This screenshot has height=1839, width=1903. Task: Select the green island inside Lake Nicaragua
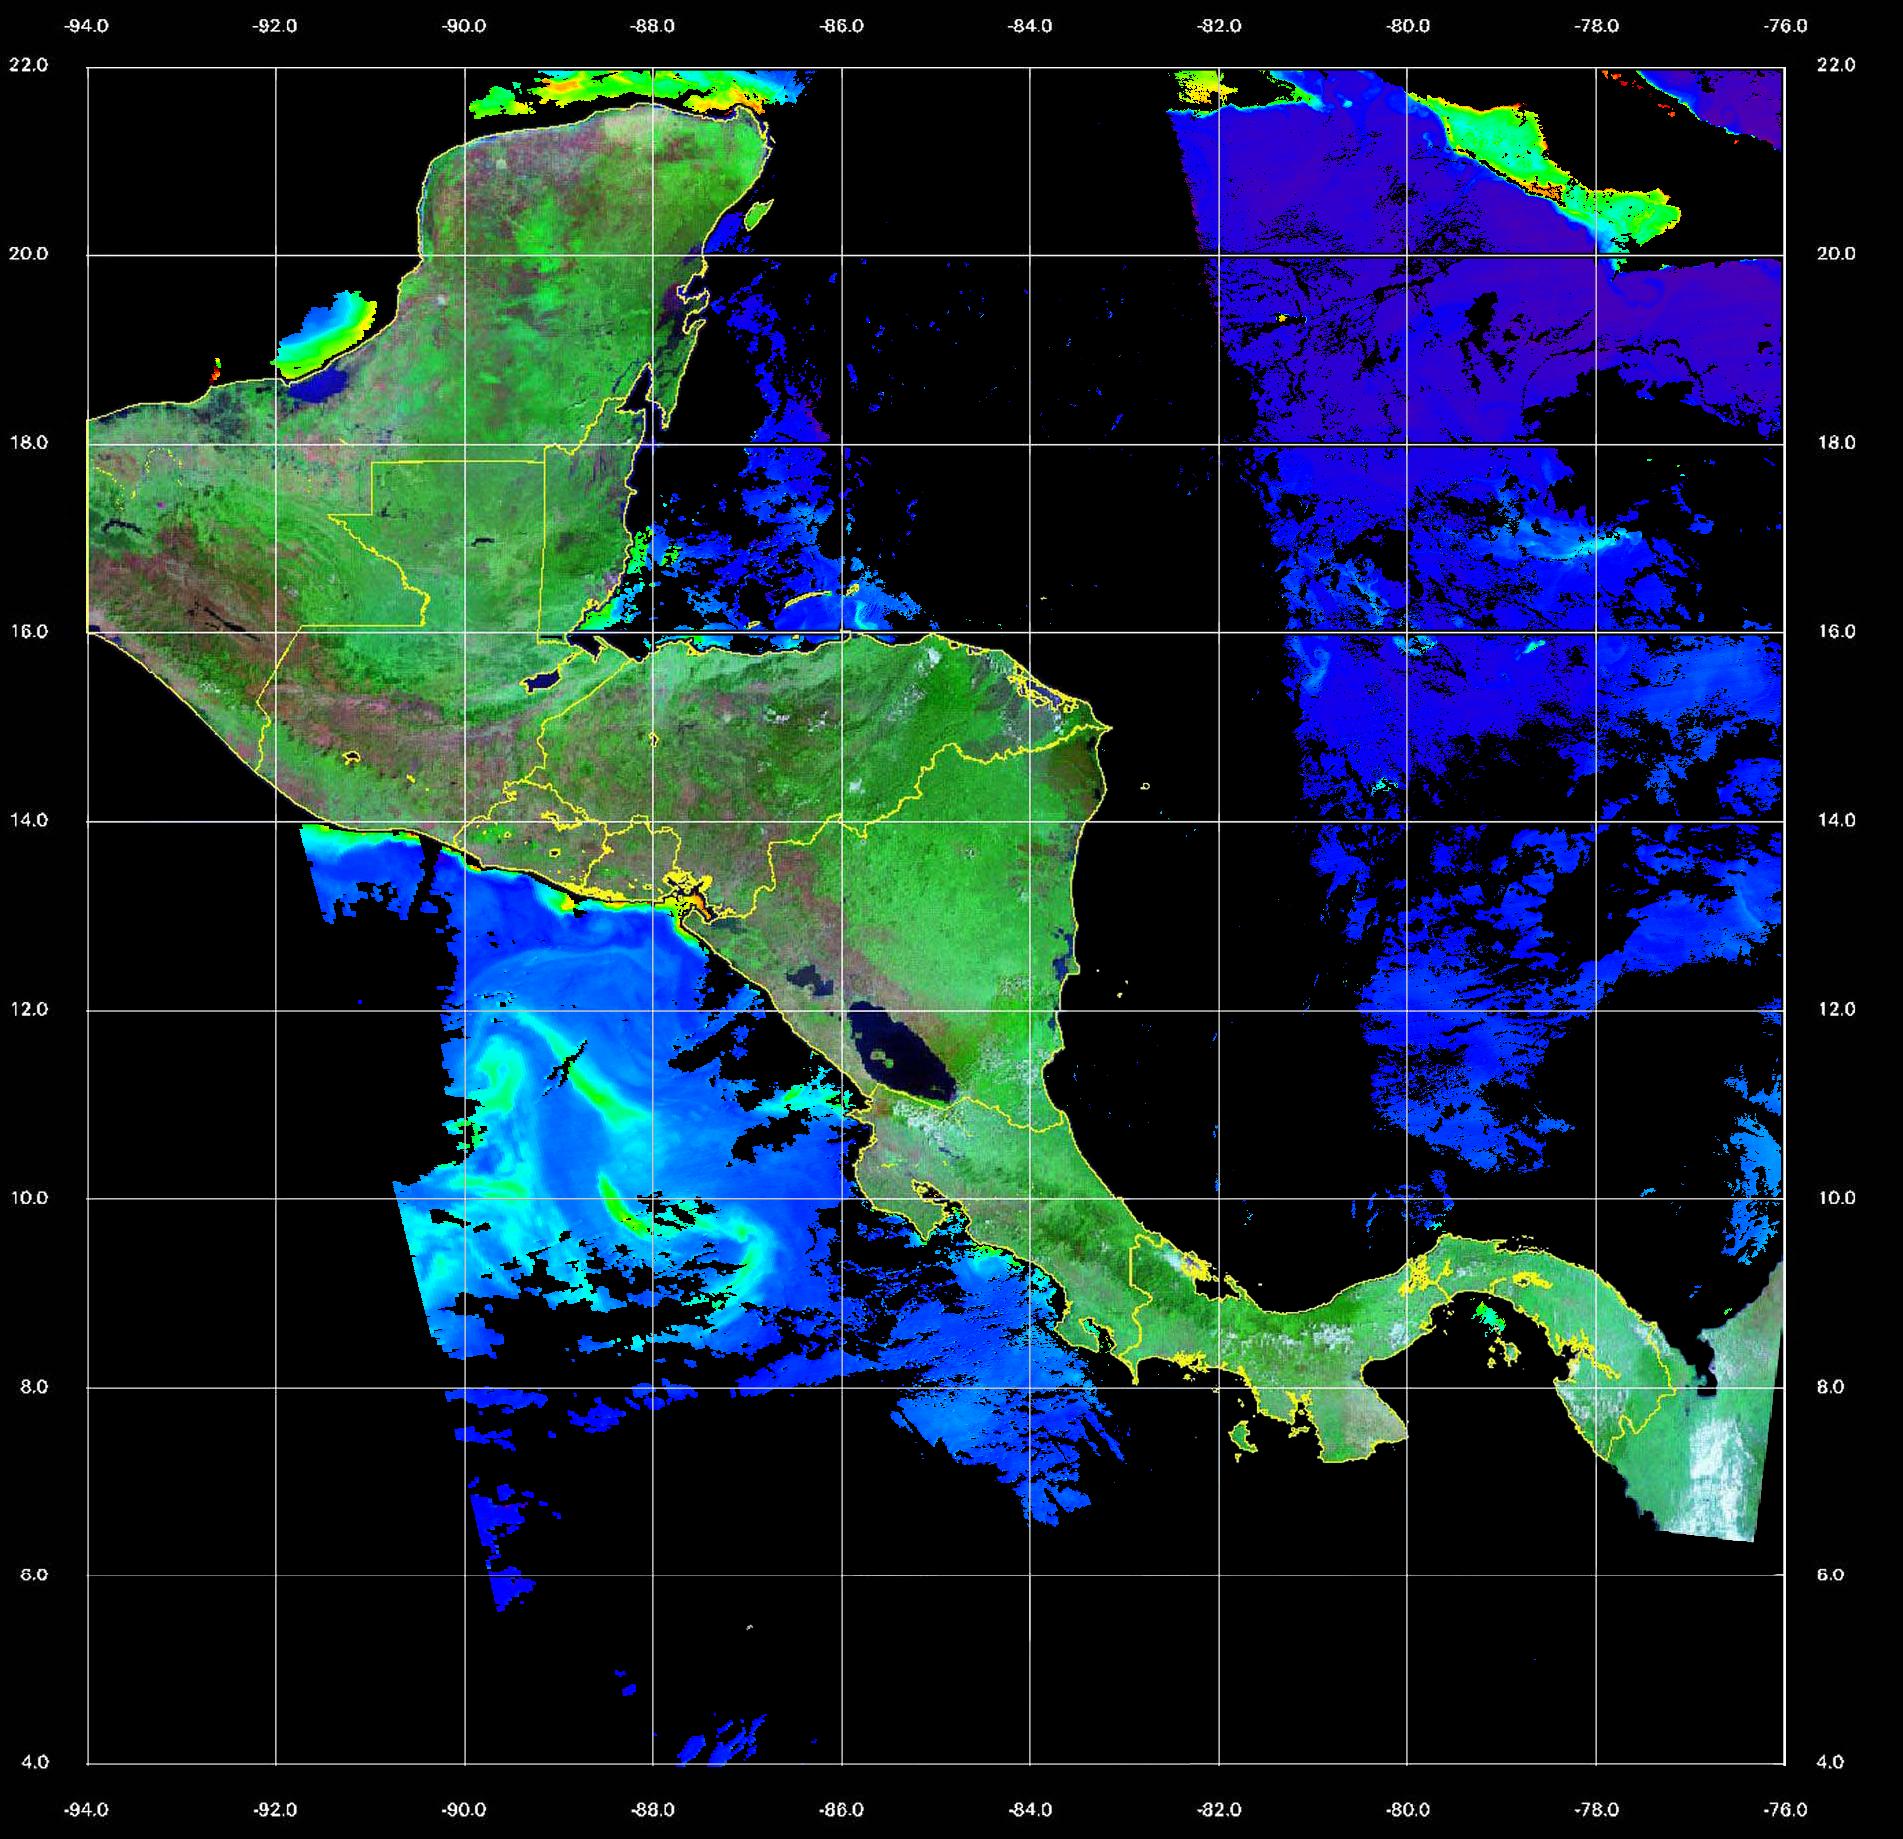pos(883,1055)
